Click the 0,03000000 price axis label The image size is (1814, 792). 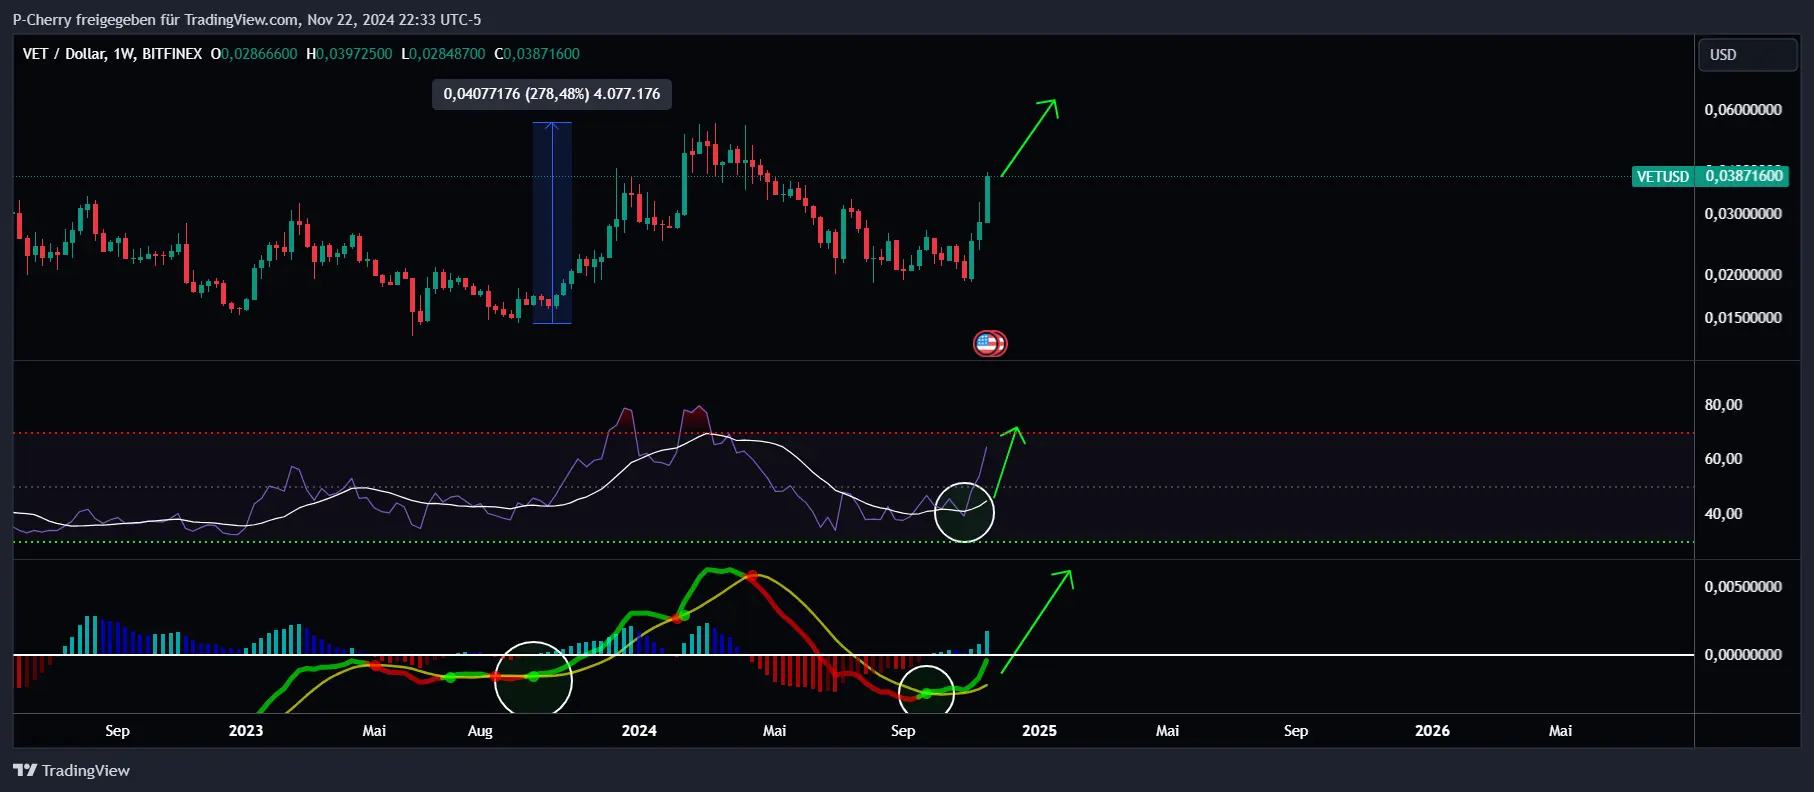pyautogui.click(x=1743, y=214)
